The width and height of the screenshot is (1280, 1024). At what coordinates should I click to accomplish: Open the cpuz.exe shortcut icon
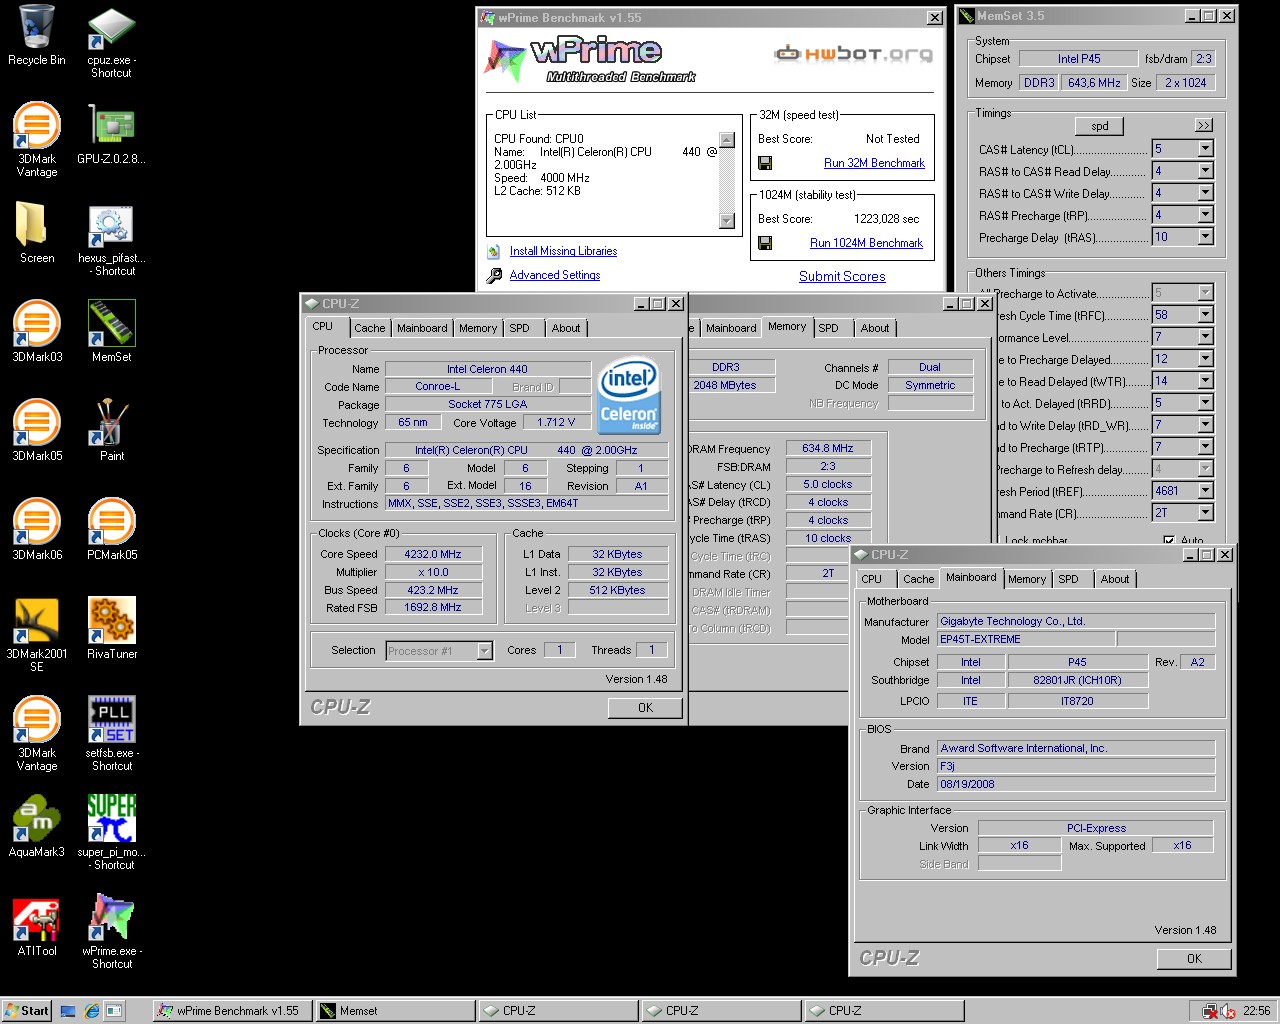pos(111,27)
